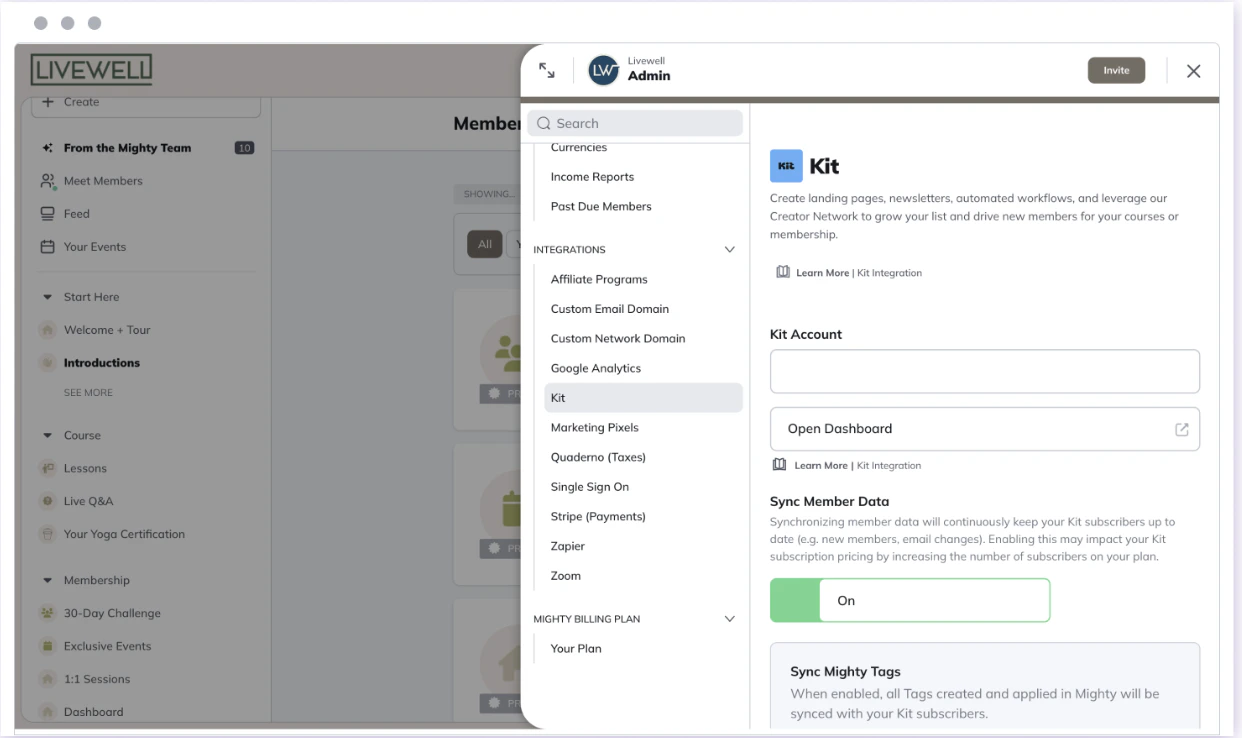Viewport: 1242px width, 738px height.
Task: Click the Meet Members people icon
Action: coord(47,181)
